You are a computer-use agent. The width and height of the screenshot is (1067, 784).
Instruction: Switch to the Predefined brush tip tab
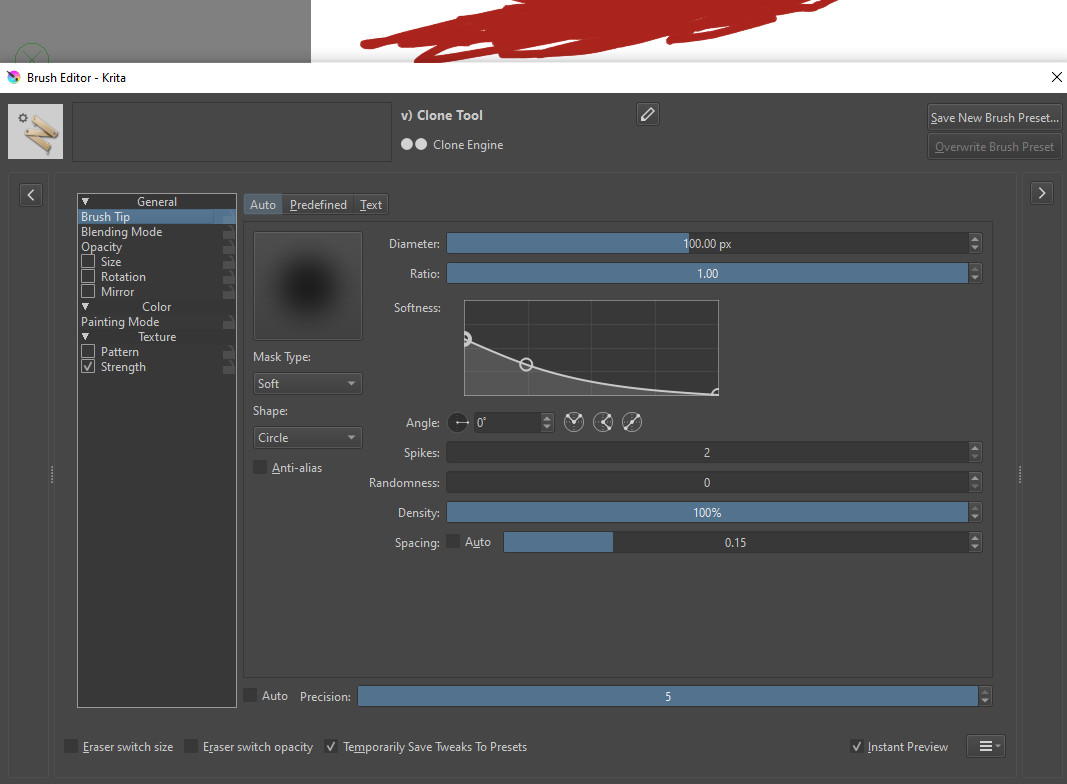(318, 205)
